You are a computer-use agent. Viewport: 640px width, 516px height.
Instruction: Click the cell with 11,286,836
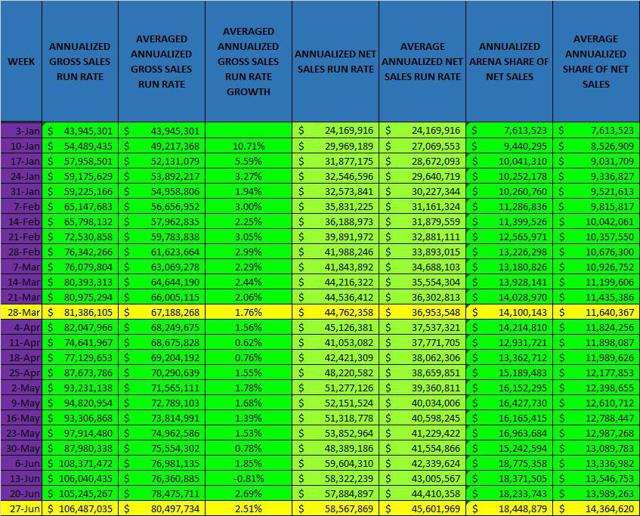(x=509, y=206)
